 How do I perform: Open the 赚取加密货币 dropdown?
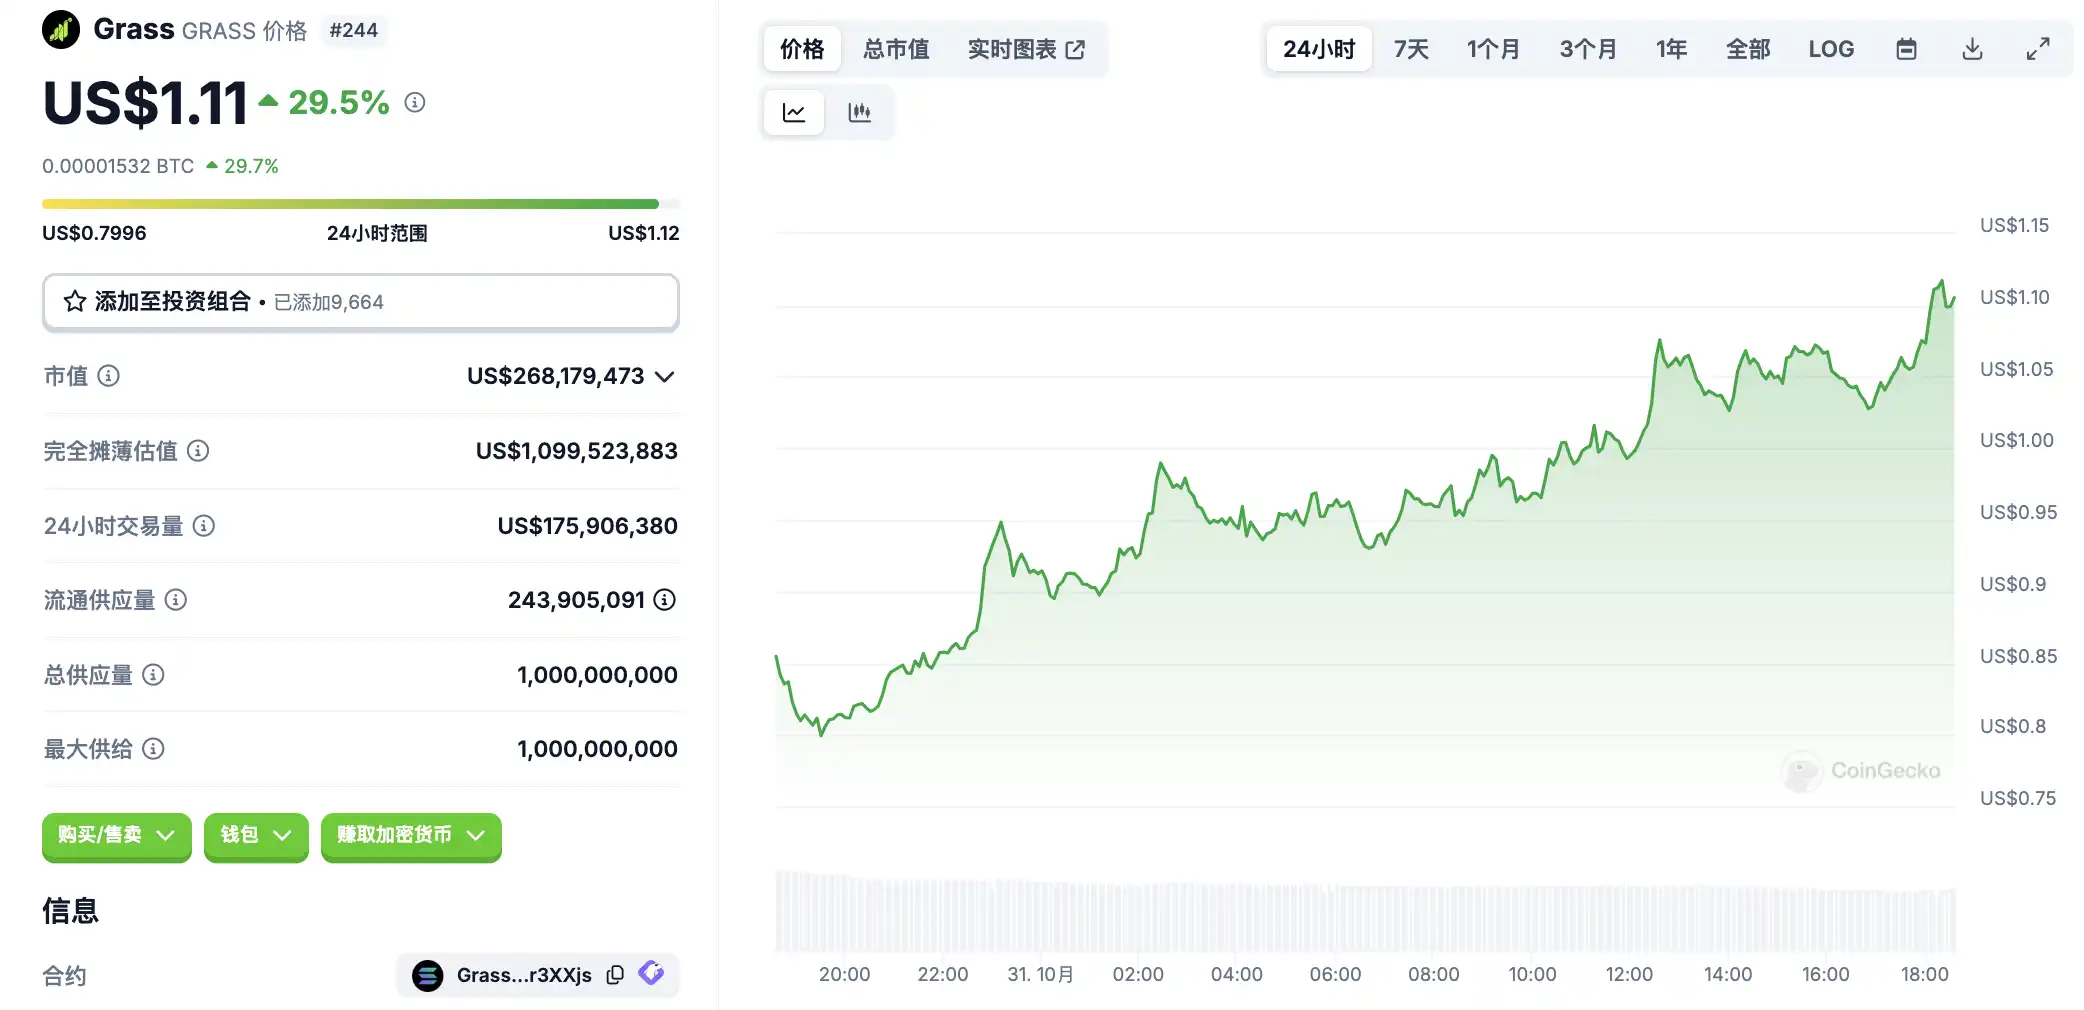411,835
